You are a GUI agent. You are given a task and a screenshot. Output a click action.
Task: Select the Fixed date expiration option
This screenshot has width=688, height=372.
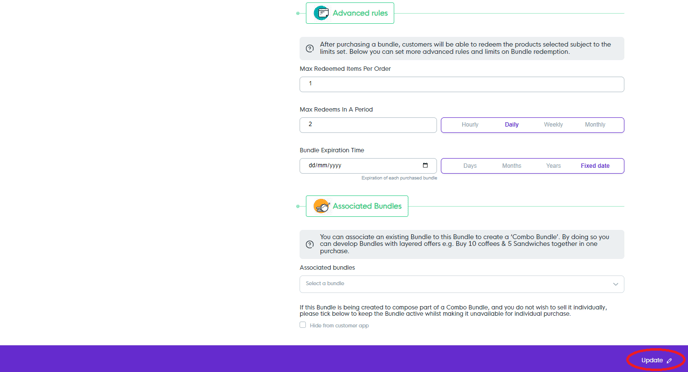(x=595, y=166)
